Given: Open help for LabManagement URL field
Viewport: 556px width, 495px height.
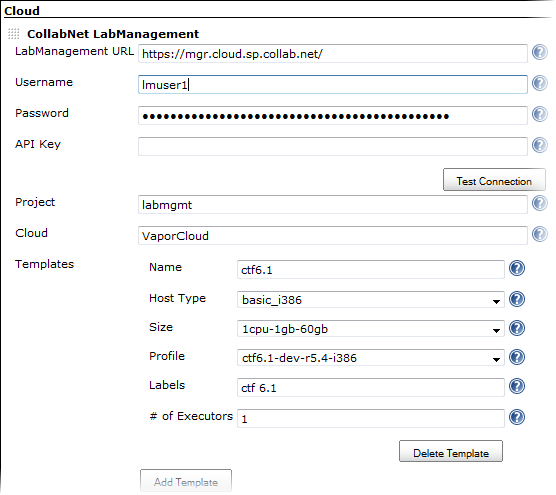Looking at the screenshot, I should coord(539,52).
